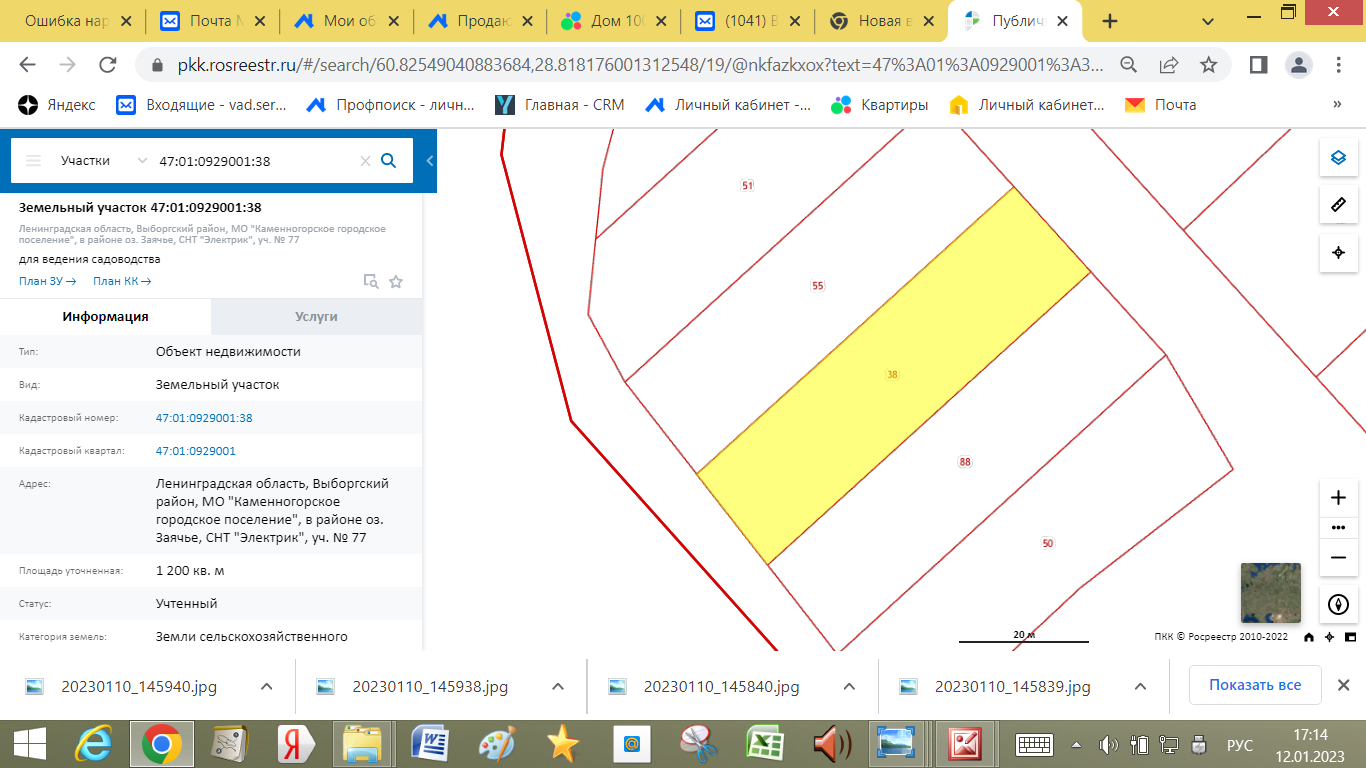Reset map orientation with the compass
Viewport: 1366px width, 768px height.
click(1339, 604)
